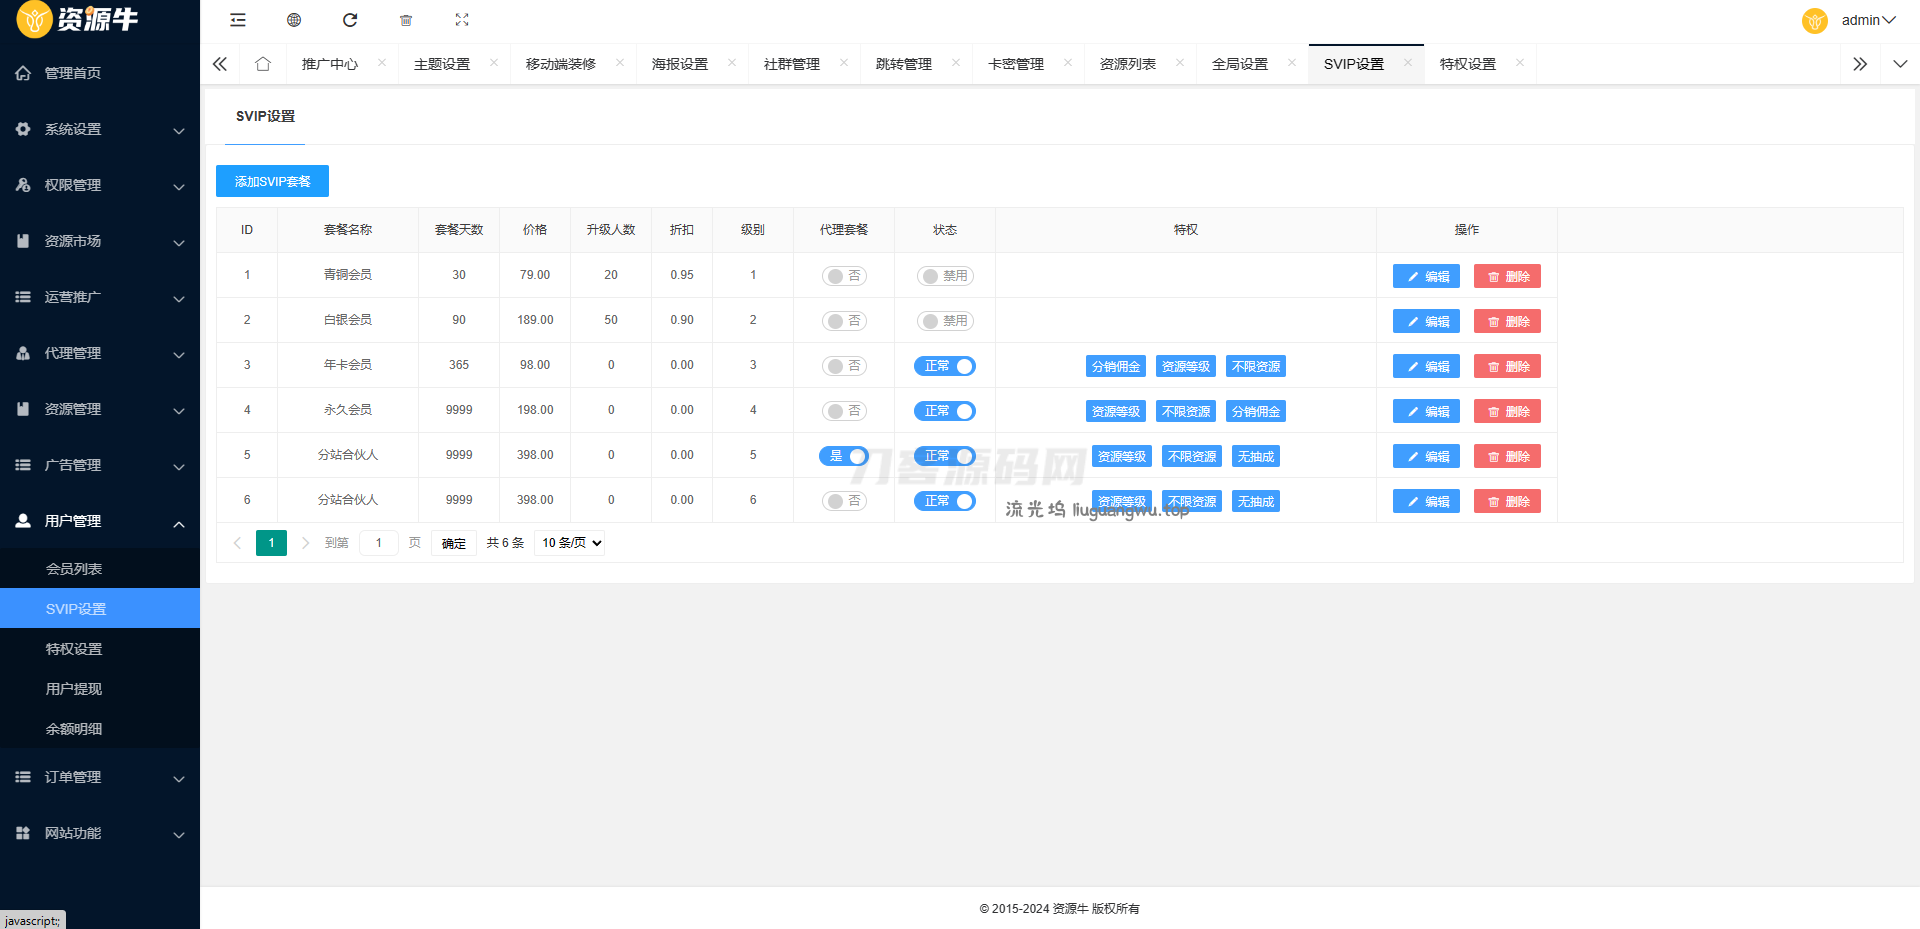The height and width of the screenshot is (929, 1920).
Task: Click the page number jump input field
Action: pyautogui.click(x=379, y=543)
